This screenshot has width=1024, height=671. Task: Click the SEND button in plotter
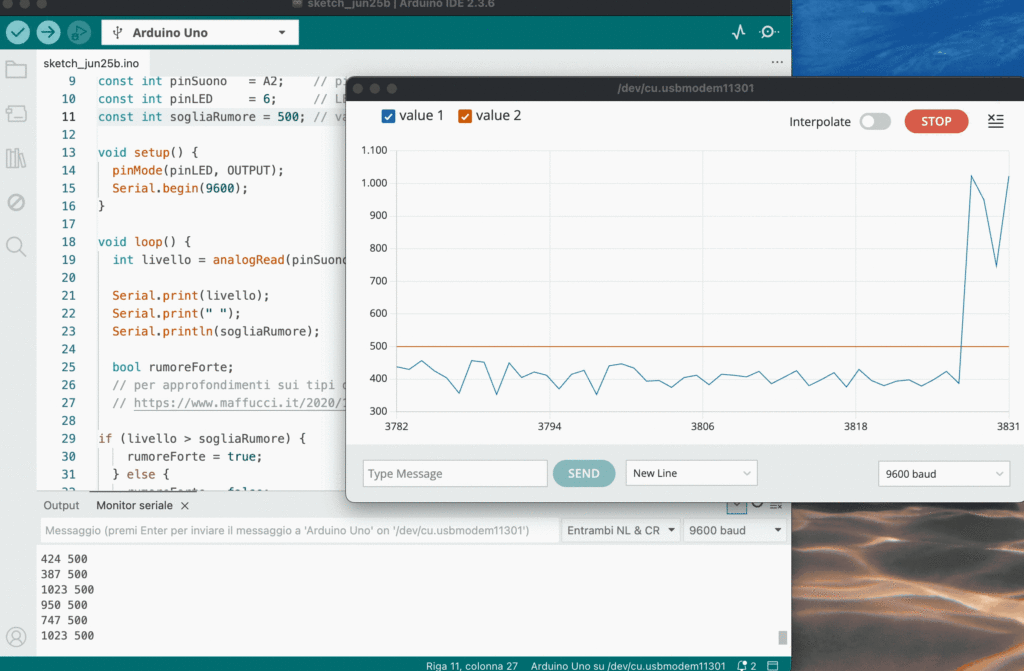[583, 473]
